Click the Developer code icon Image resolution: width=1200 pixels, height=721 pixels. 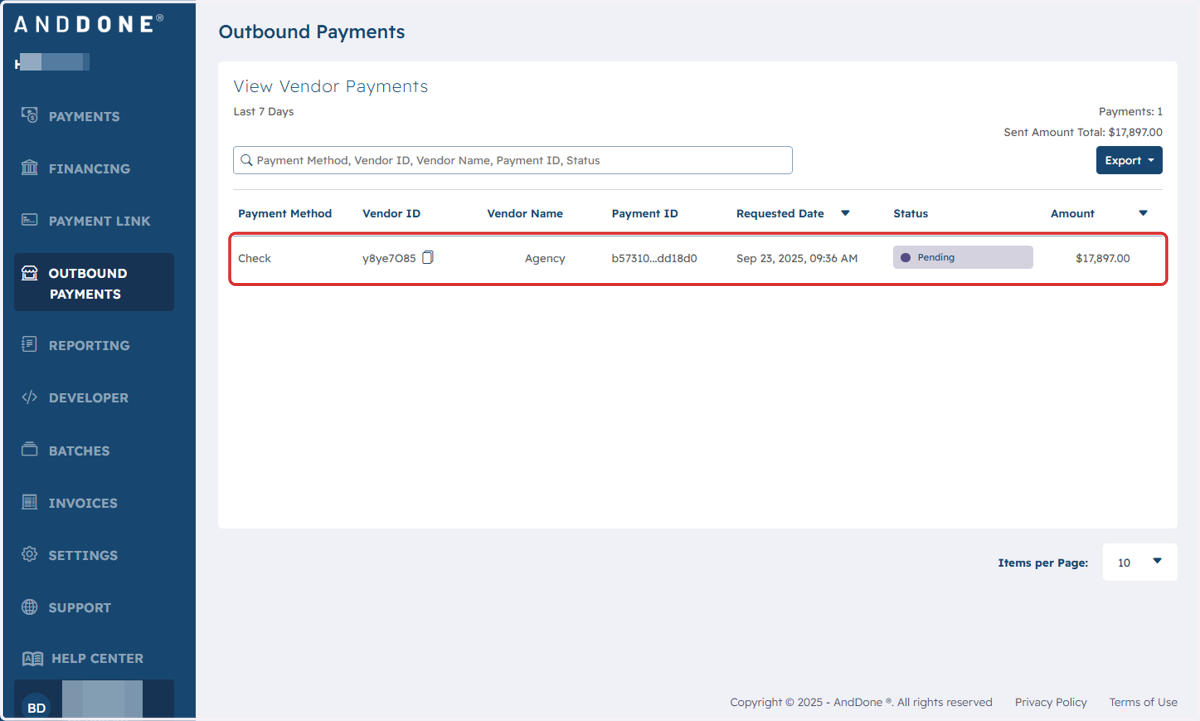(30, 397)
